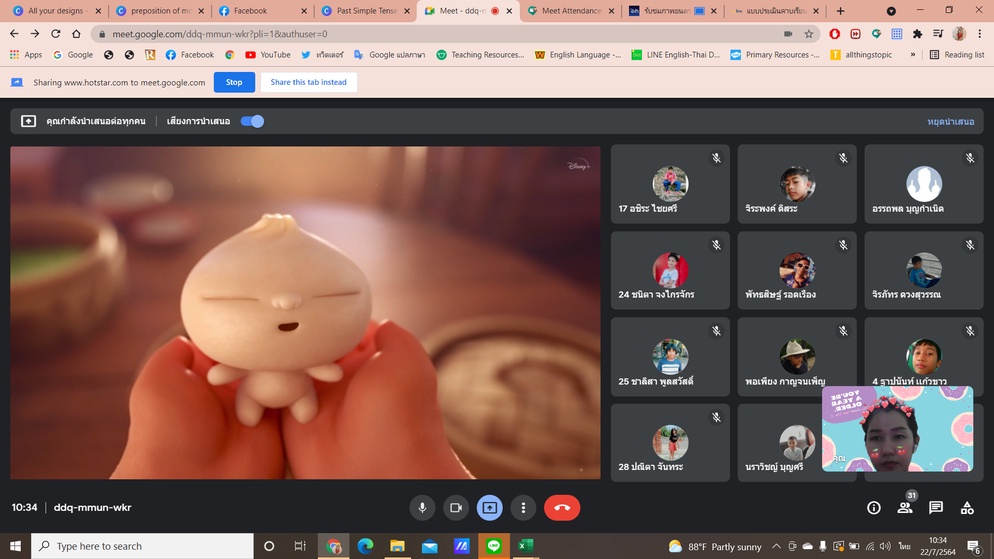Image resolution: width=994 pixels, height=559 pixels.
Task: Switch to Facebook browser tab
Action: pos(262,11)
